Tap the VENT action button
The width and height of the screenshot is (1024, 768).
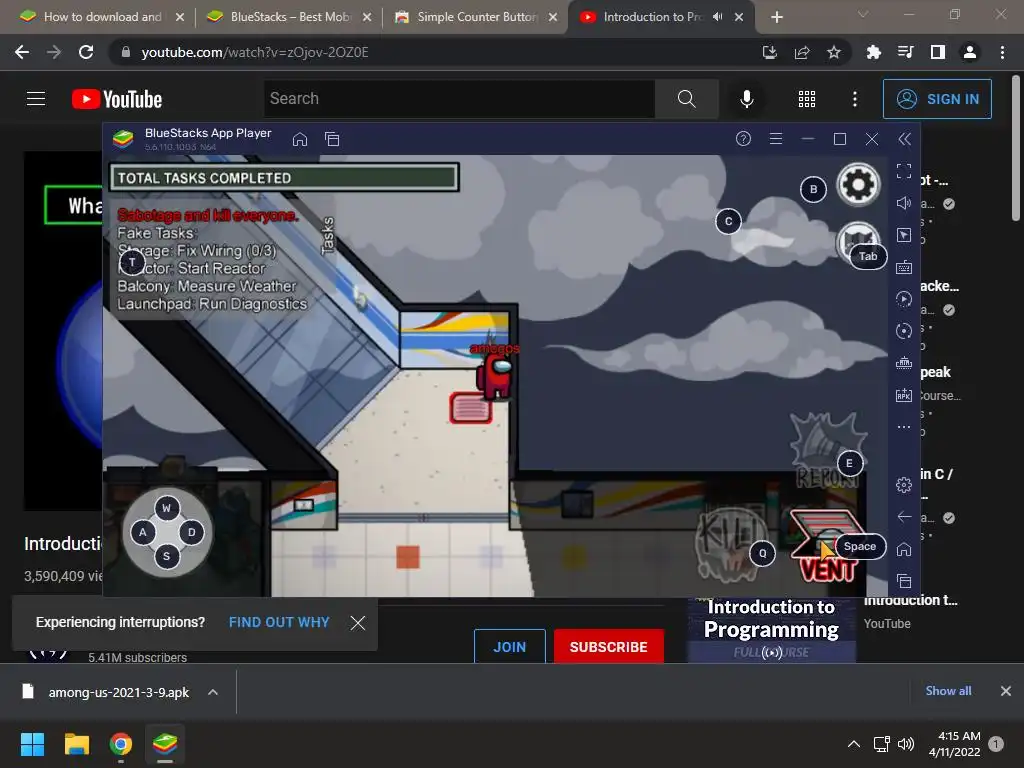(x=827, y=546)
